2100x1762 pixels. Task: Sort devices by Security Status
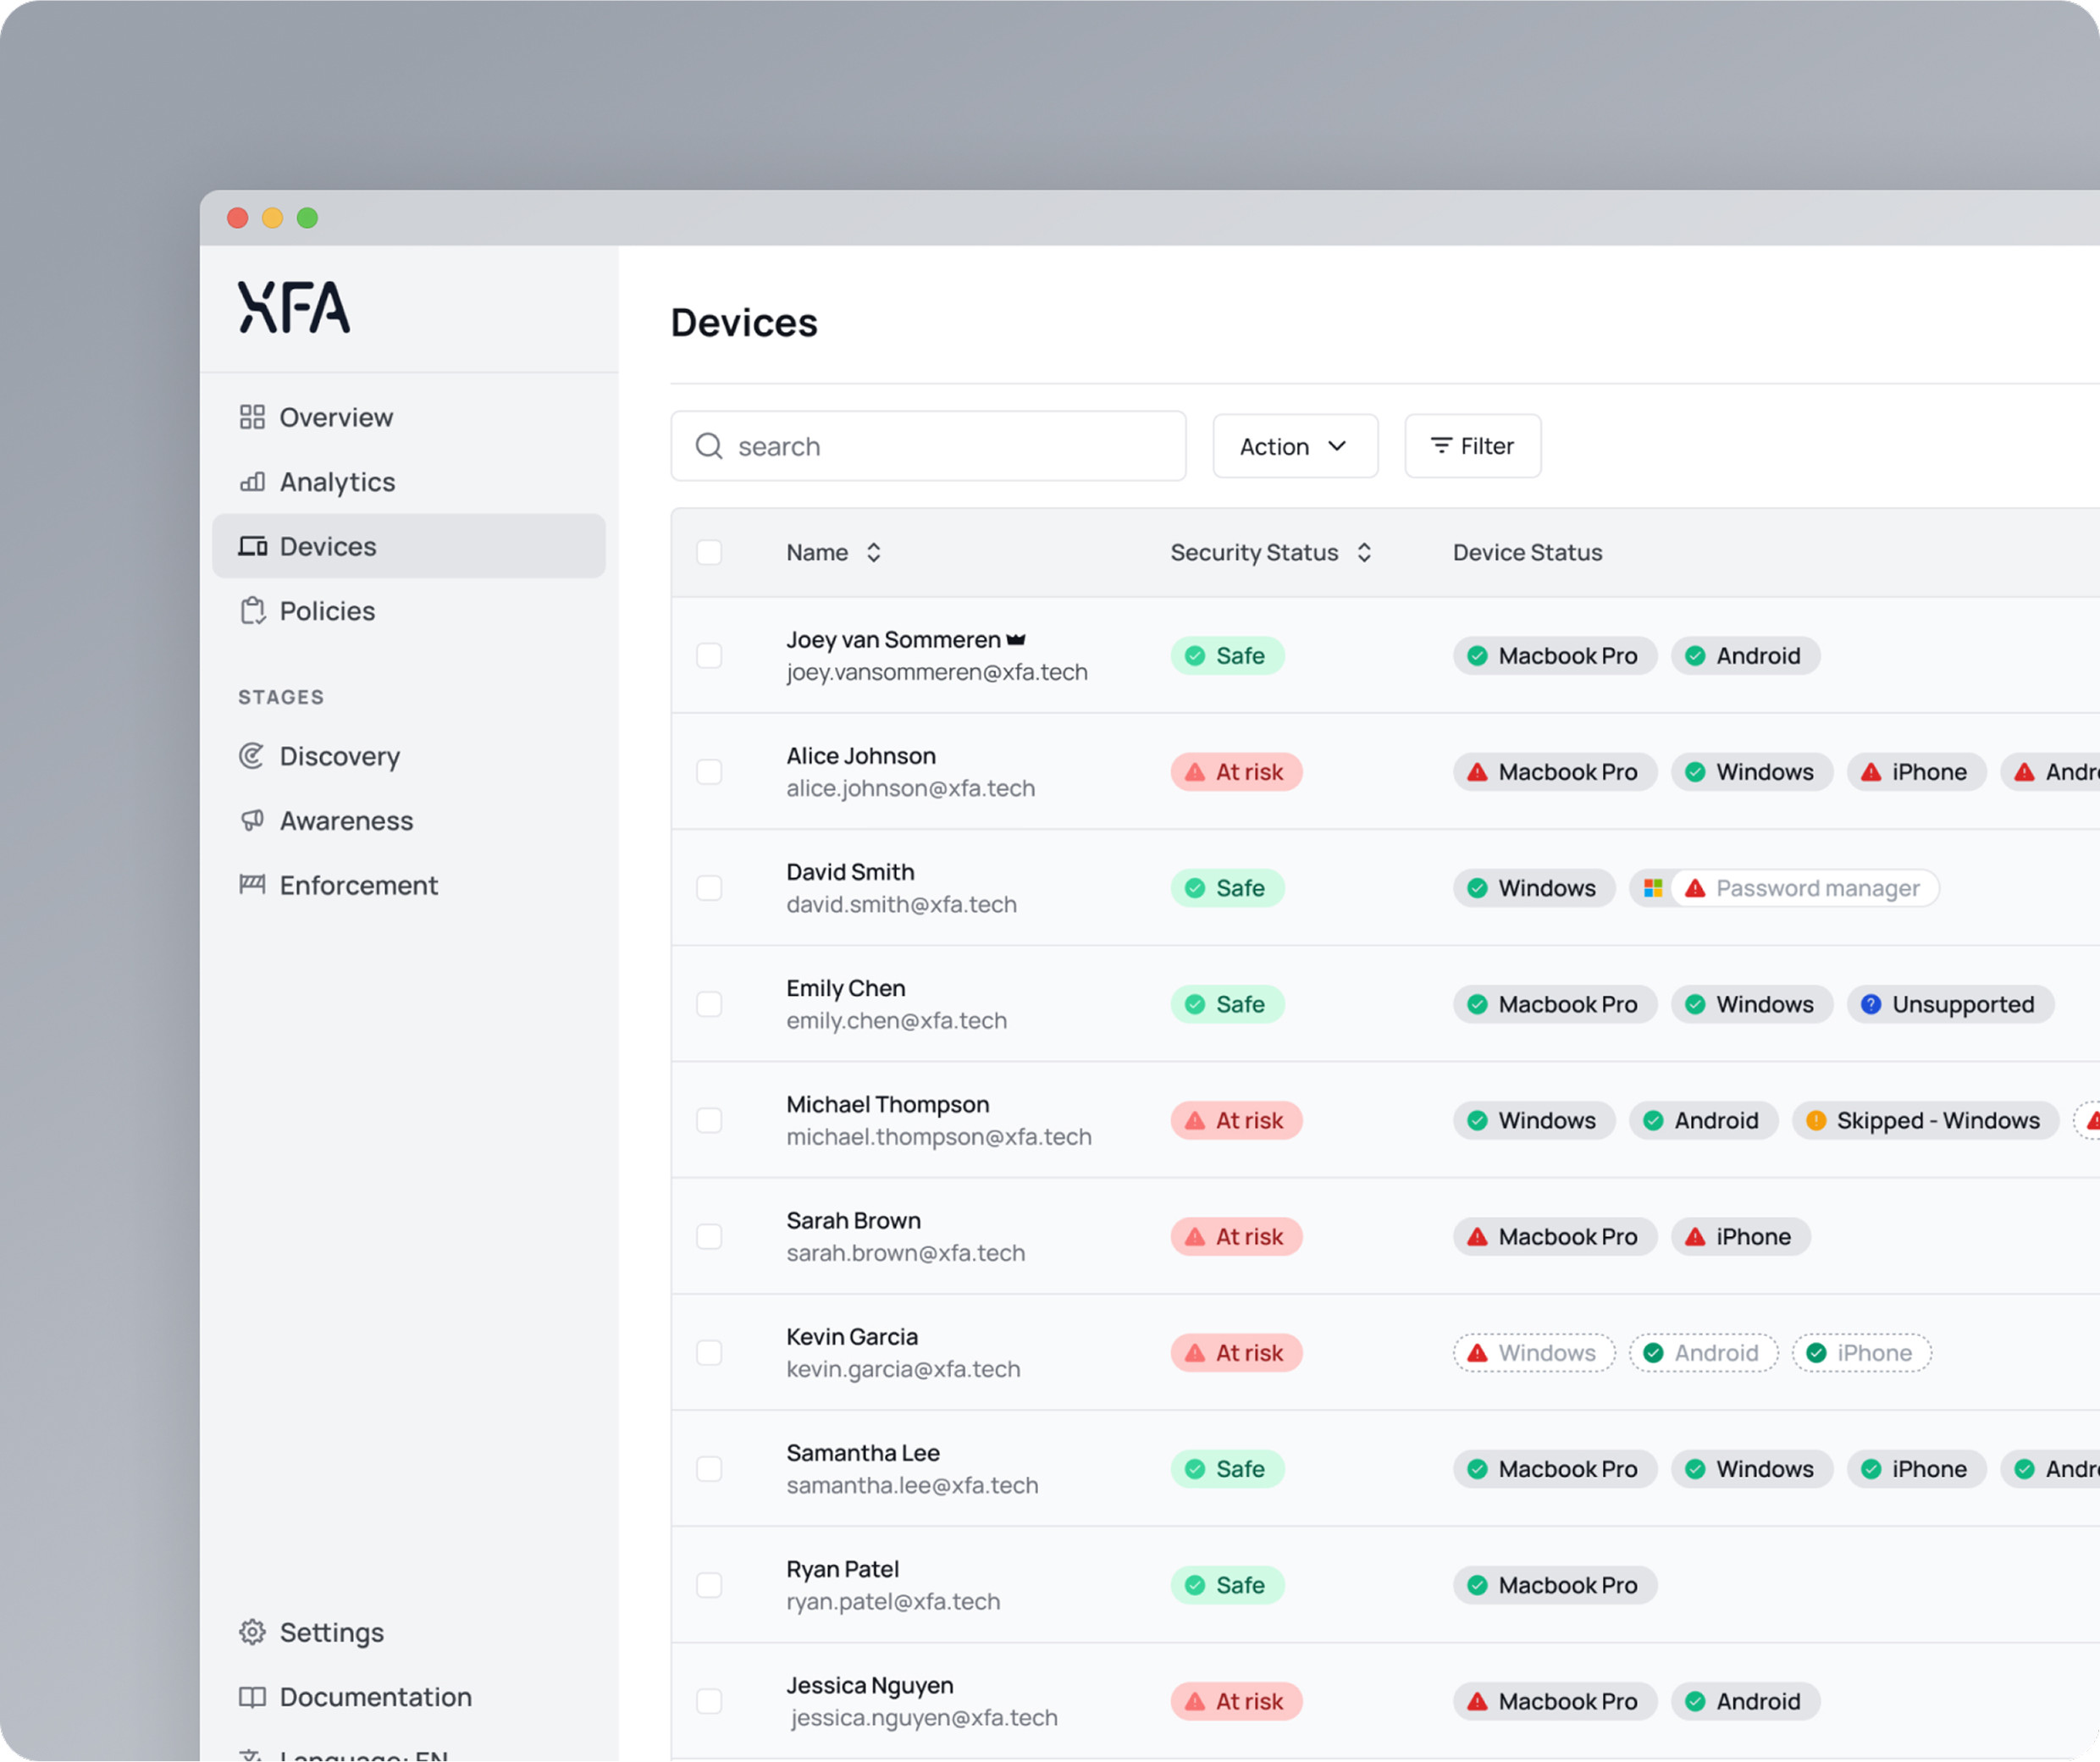coord(1364,552)
